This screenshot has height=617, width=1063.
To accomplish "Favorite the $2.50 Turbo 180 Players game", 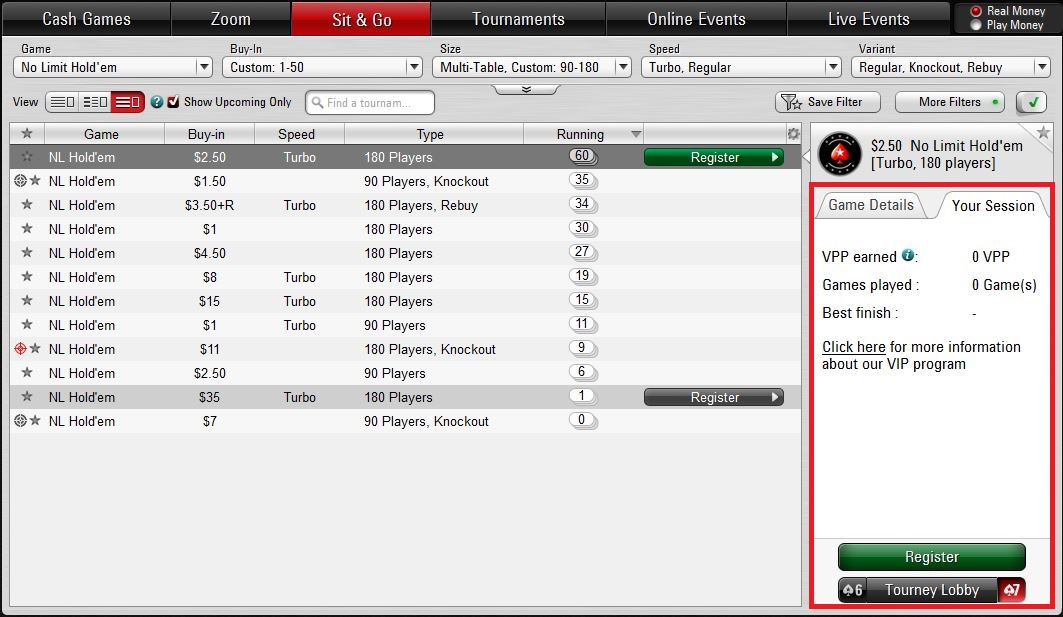I will pyautogui.click(x=26, y=157).
